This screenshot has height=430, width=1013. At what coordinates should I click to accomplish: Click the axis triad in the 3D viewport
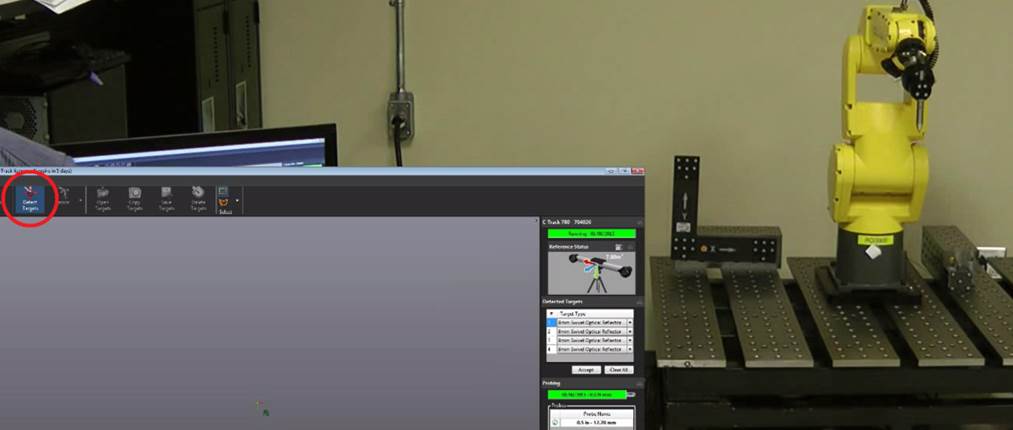(262, 409)
